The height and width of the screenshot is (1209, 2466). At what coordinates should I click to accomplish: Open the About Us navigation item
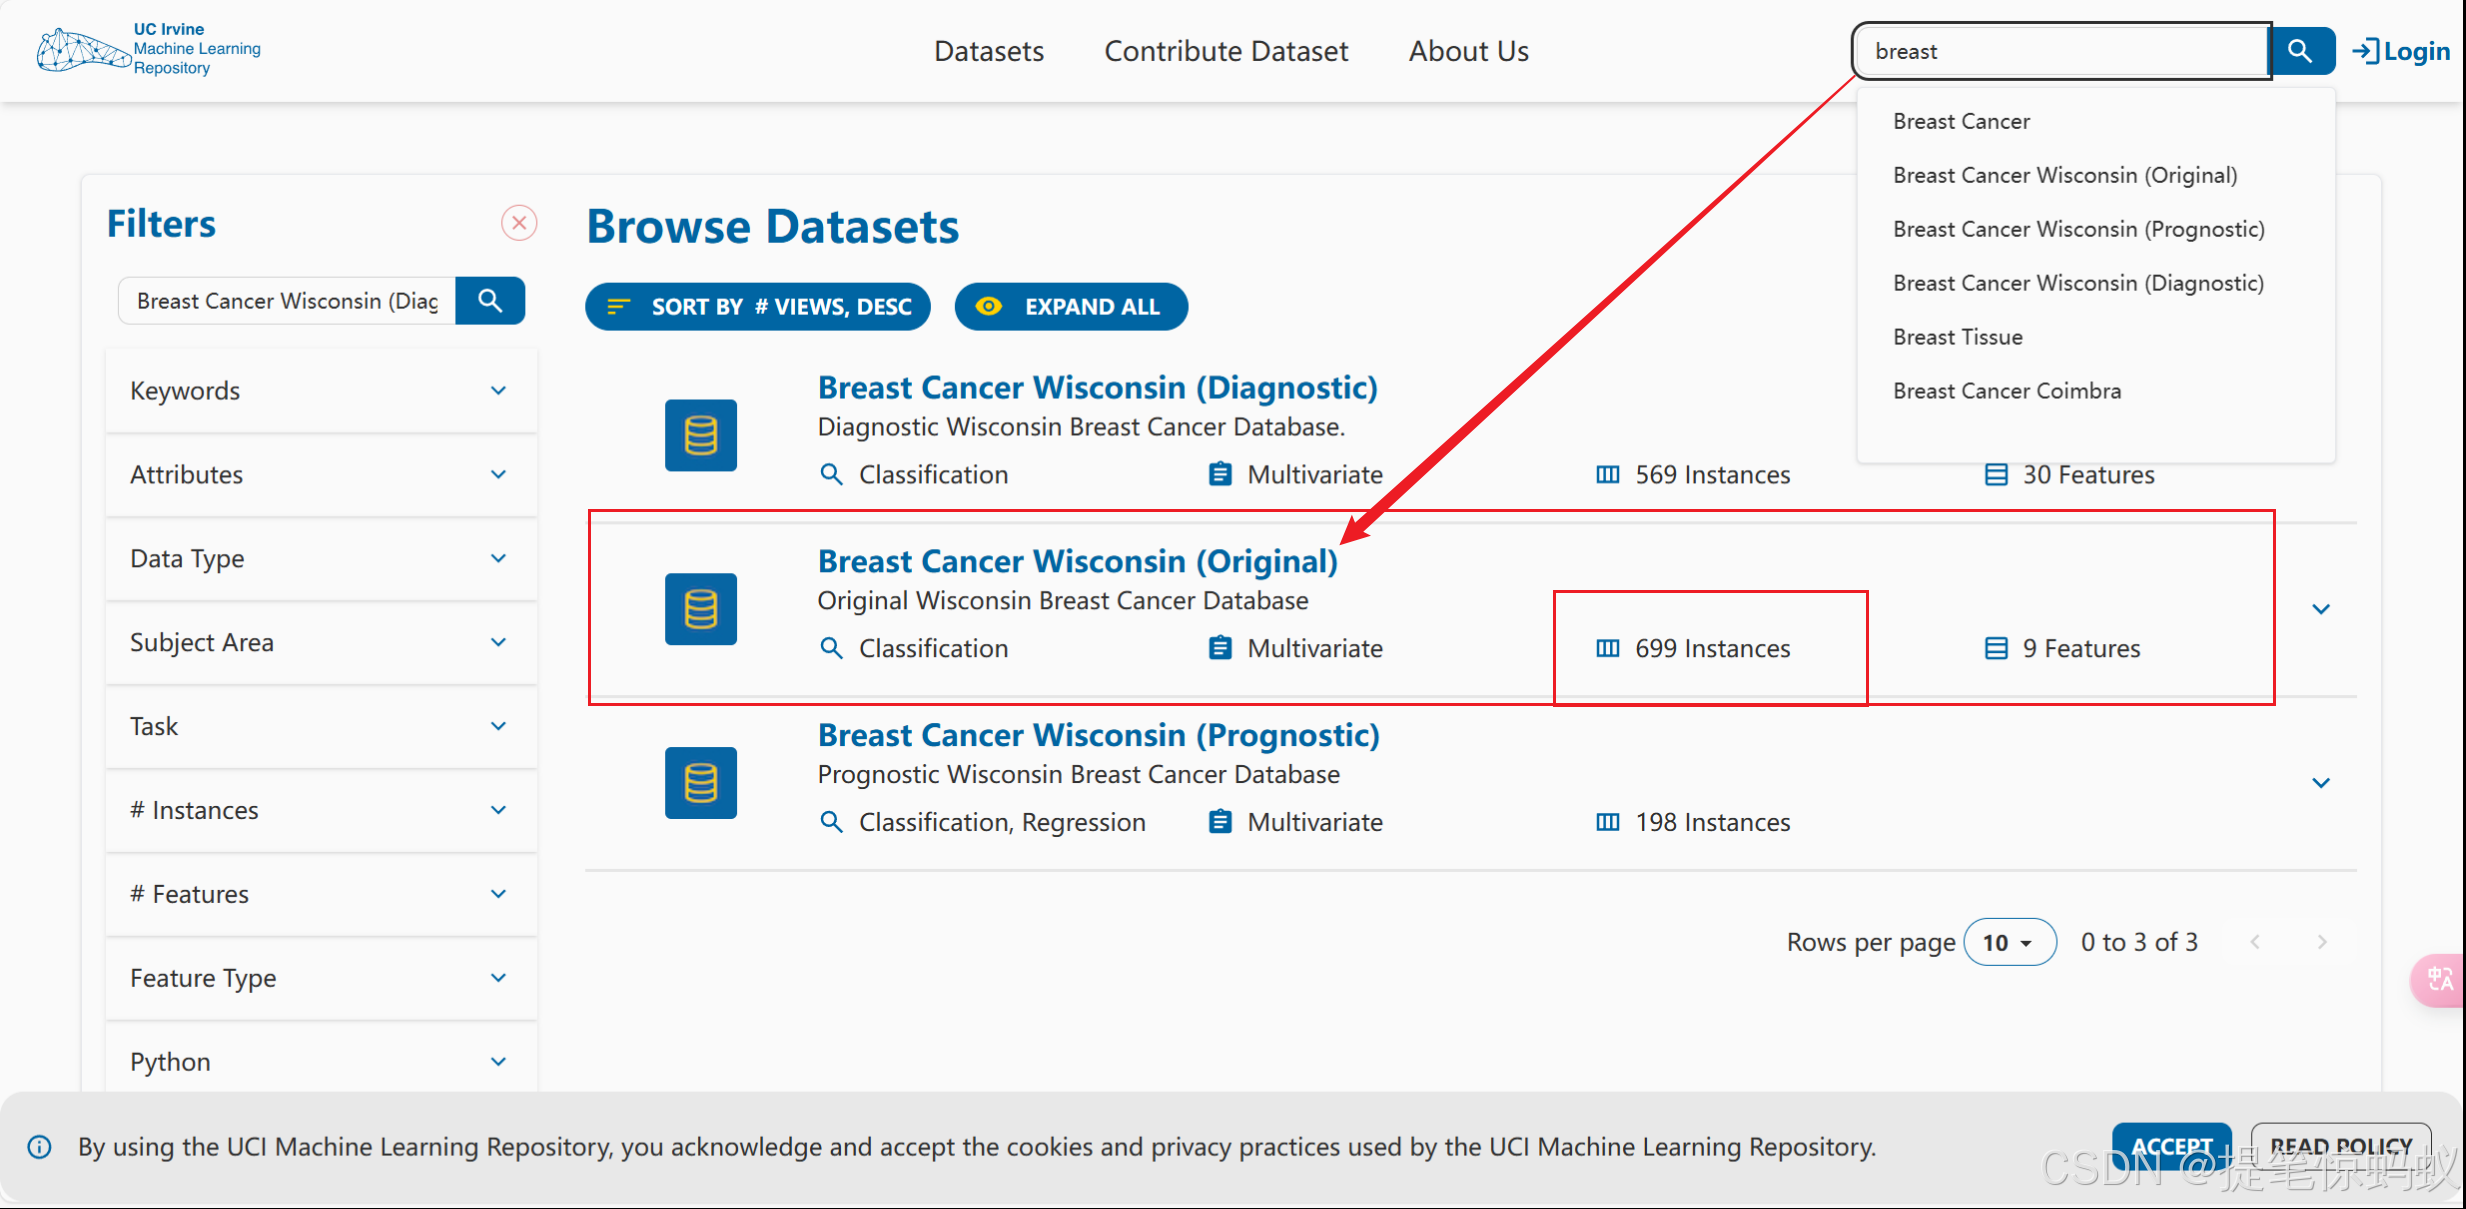pos(1469,51)
